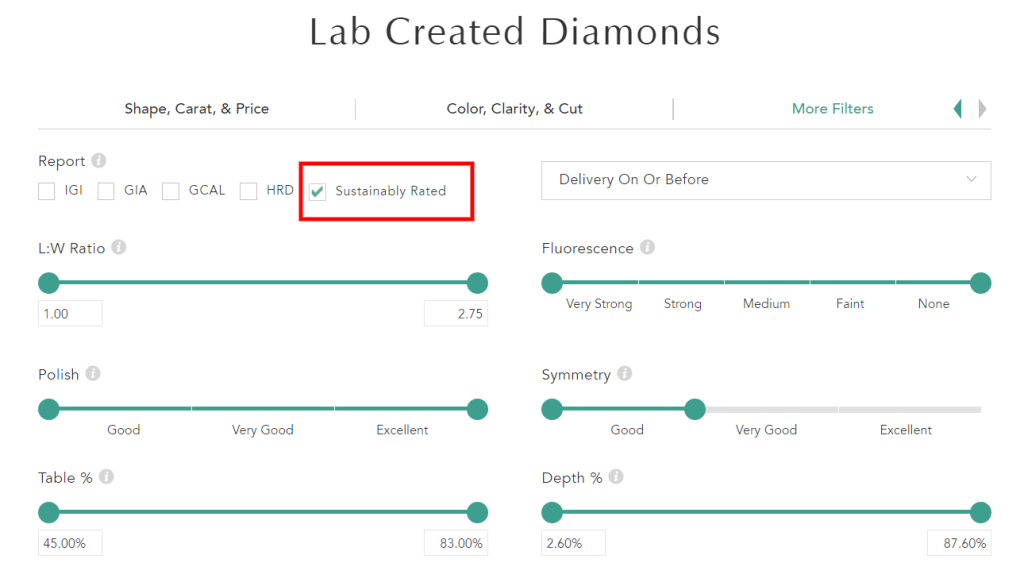Show the Symmetry info icon tooltip
The width and height of the screenshot is (1024, 586).
click(x=624, y=374)
